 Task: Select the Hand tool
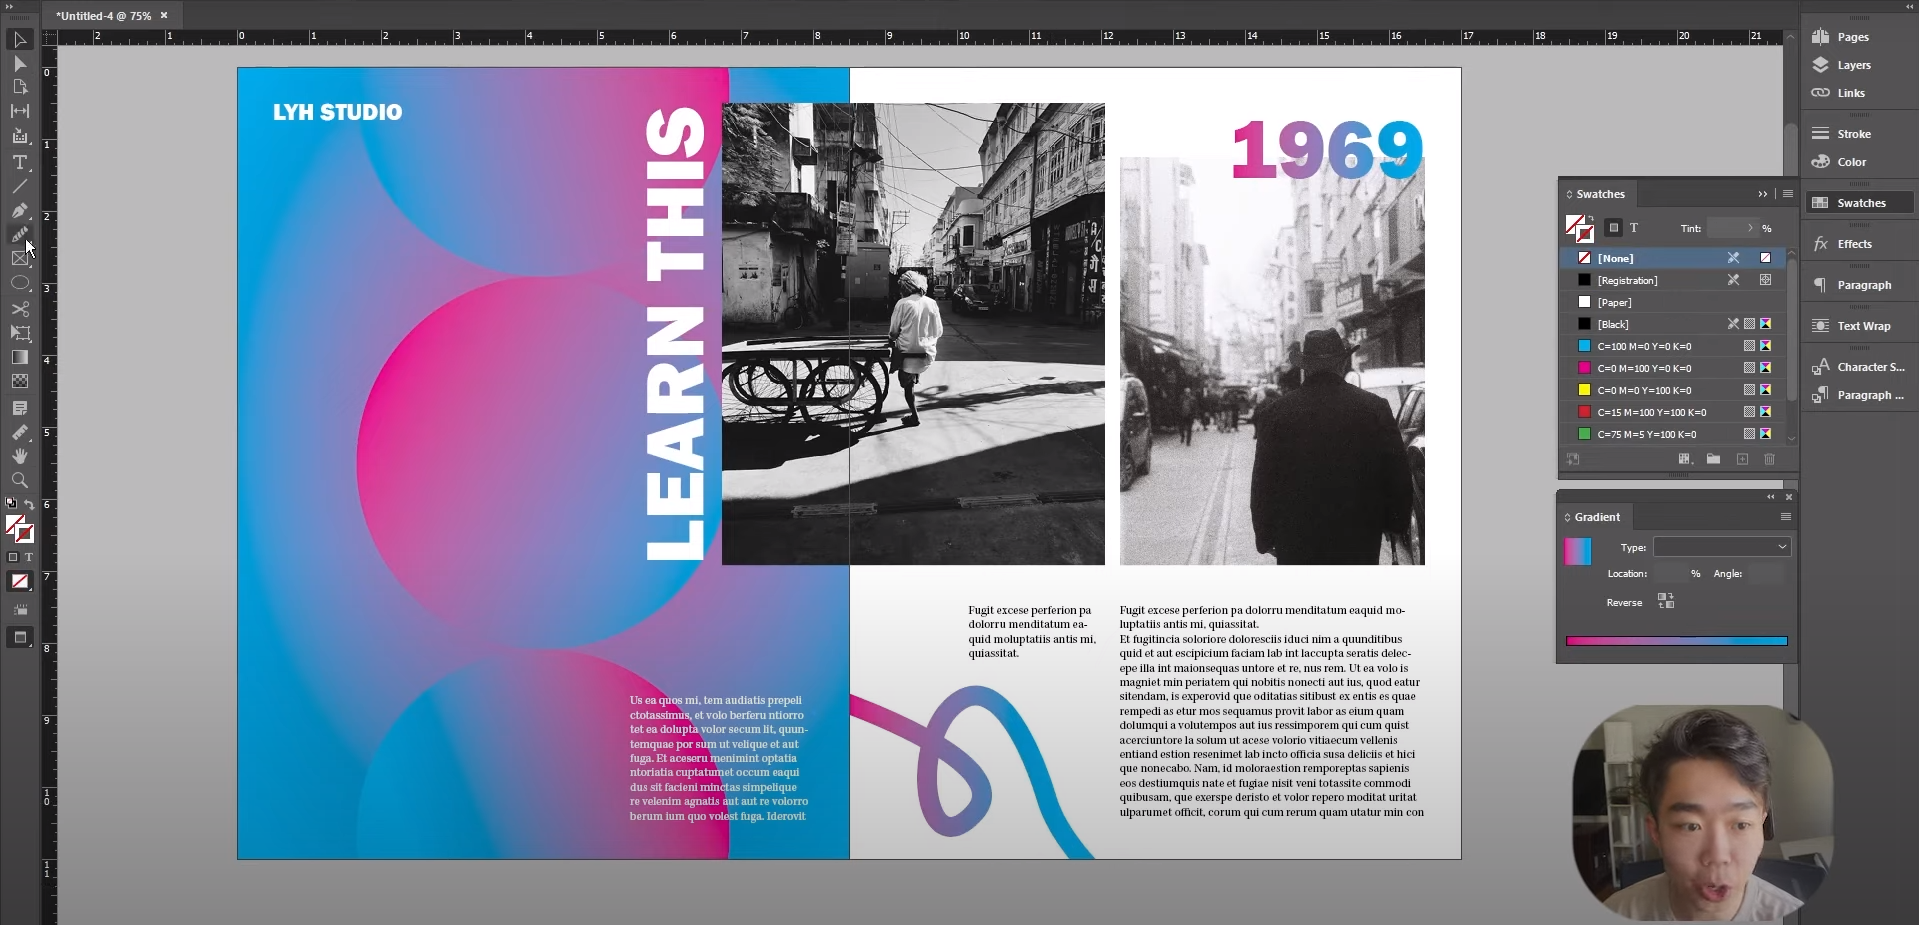[19, 456]
